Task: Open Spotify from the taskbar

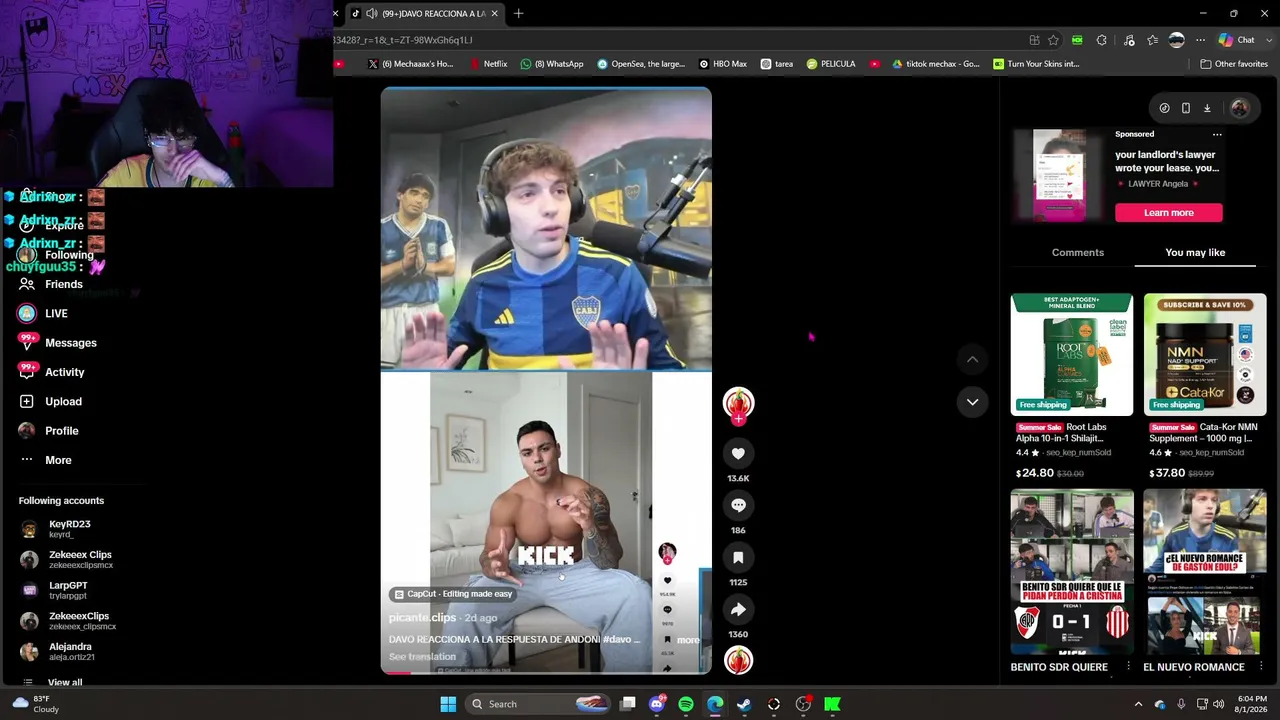Action: [x=686, y=704]
